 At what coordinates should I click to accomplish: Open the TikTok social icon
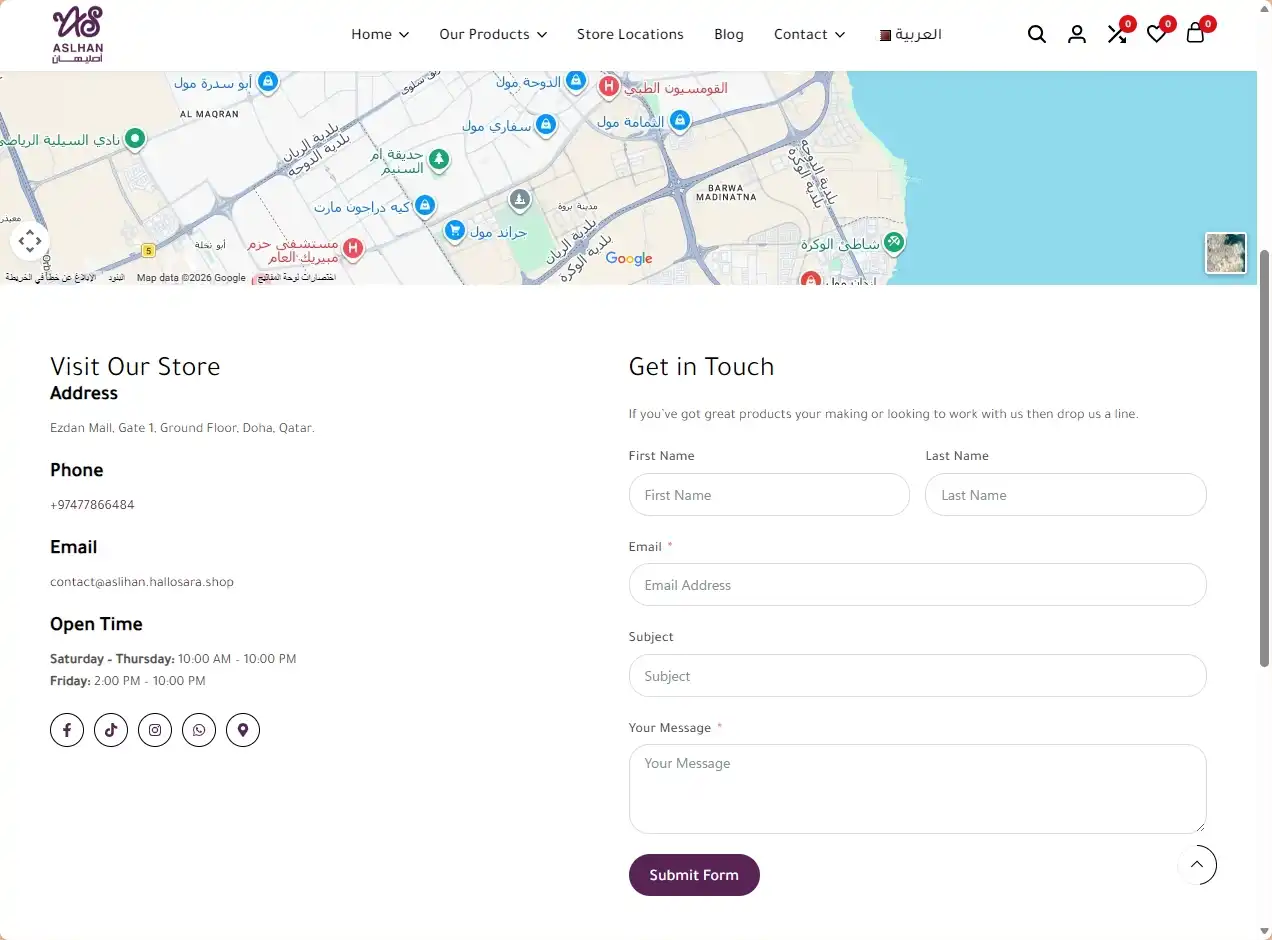point(111,730)
